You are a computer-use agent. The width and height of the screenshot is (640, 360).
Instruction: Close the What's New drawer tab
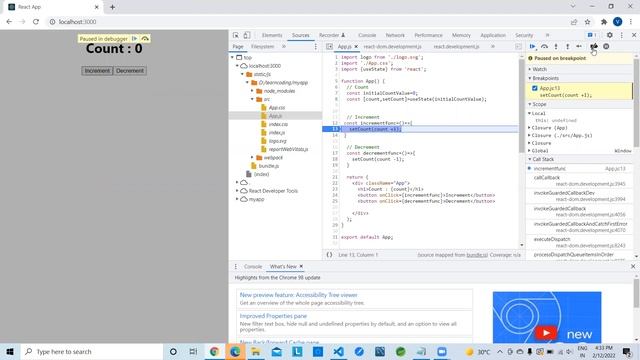[x=301, y=267]
